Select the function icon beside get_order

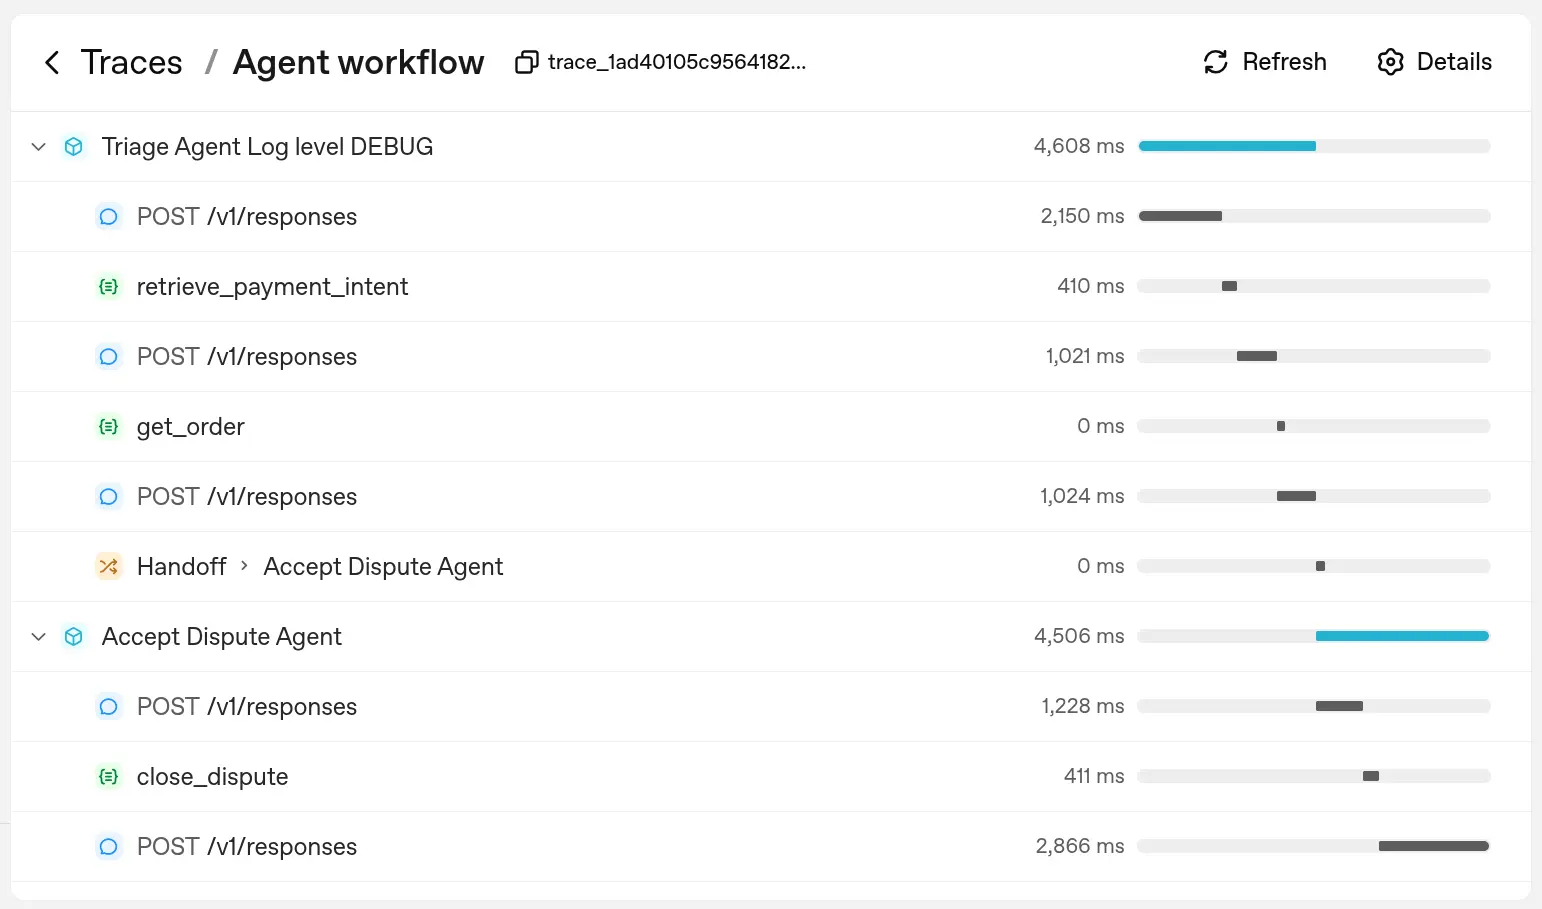[108, 426]
